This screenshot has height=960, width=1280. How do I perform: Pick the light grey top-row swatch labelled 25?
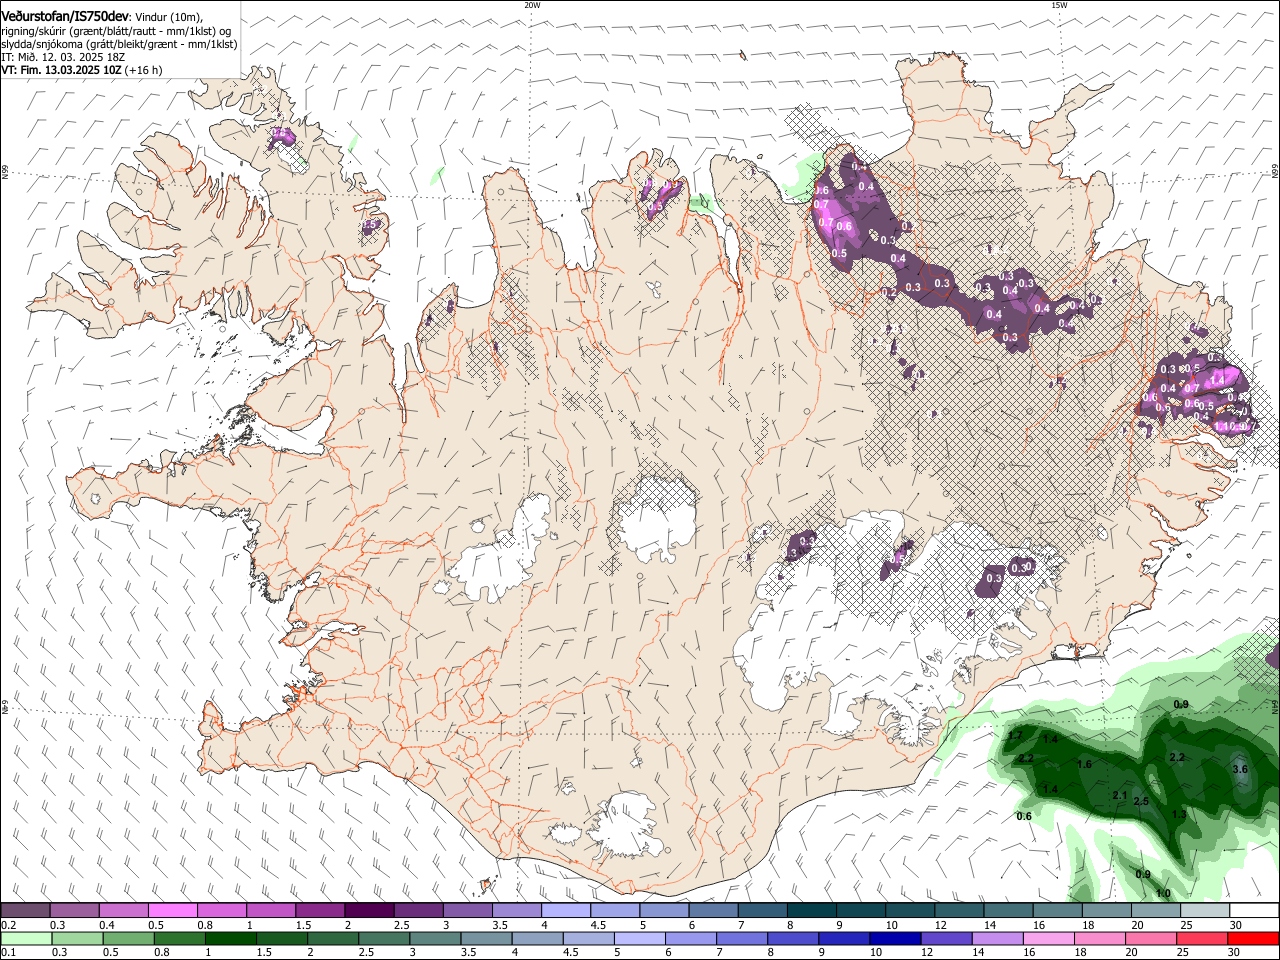[x=1205, y=911]
